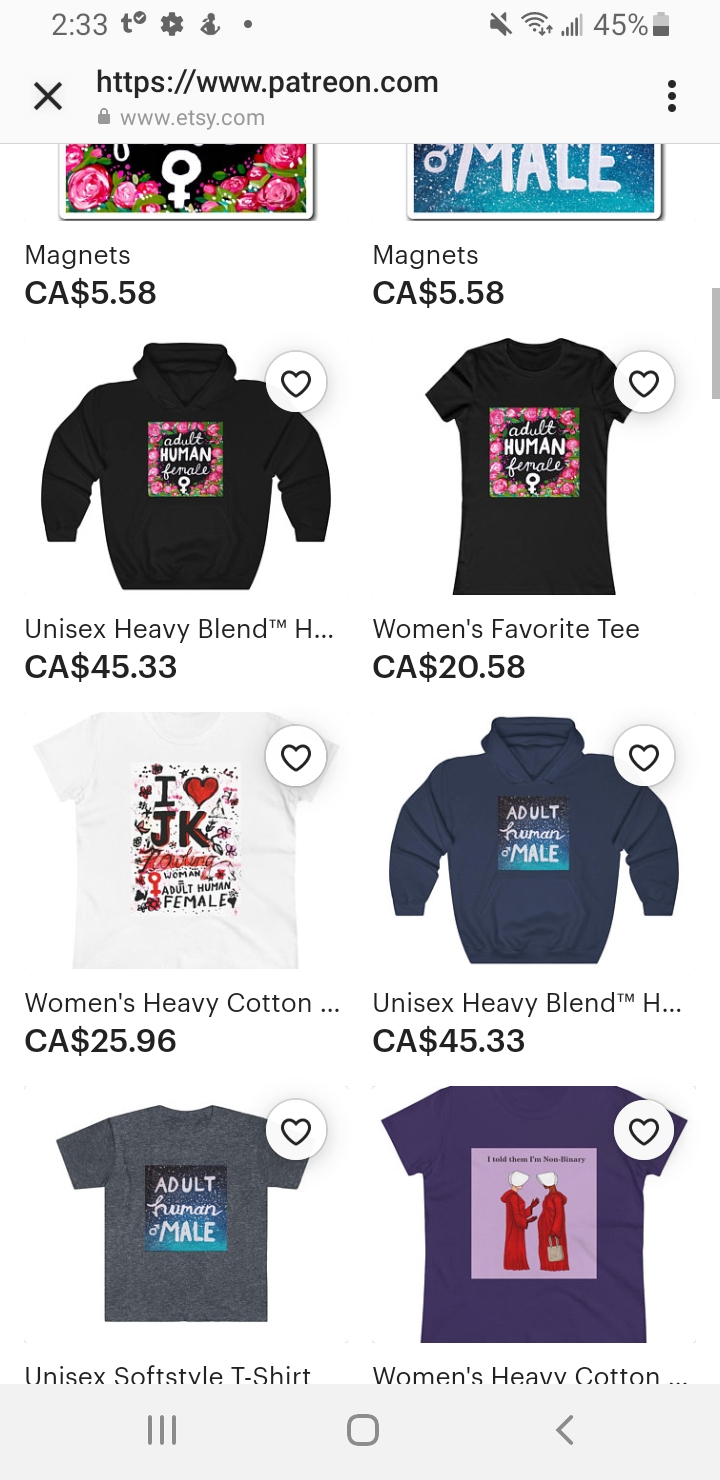This screenshot has width=720, height=1480.
Task: Tap the Android home button
Action: (362, 1430)
